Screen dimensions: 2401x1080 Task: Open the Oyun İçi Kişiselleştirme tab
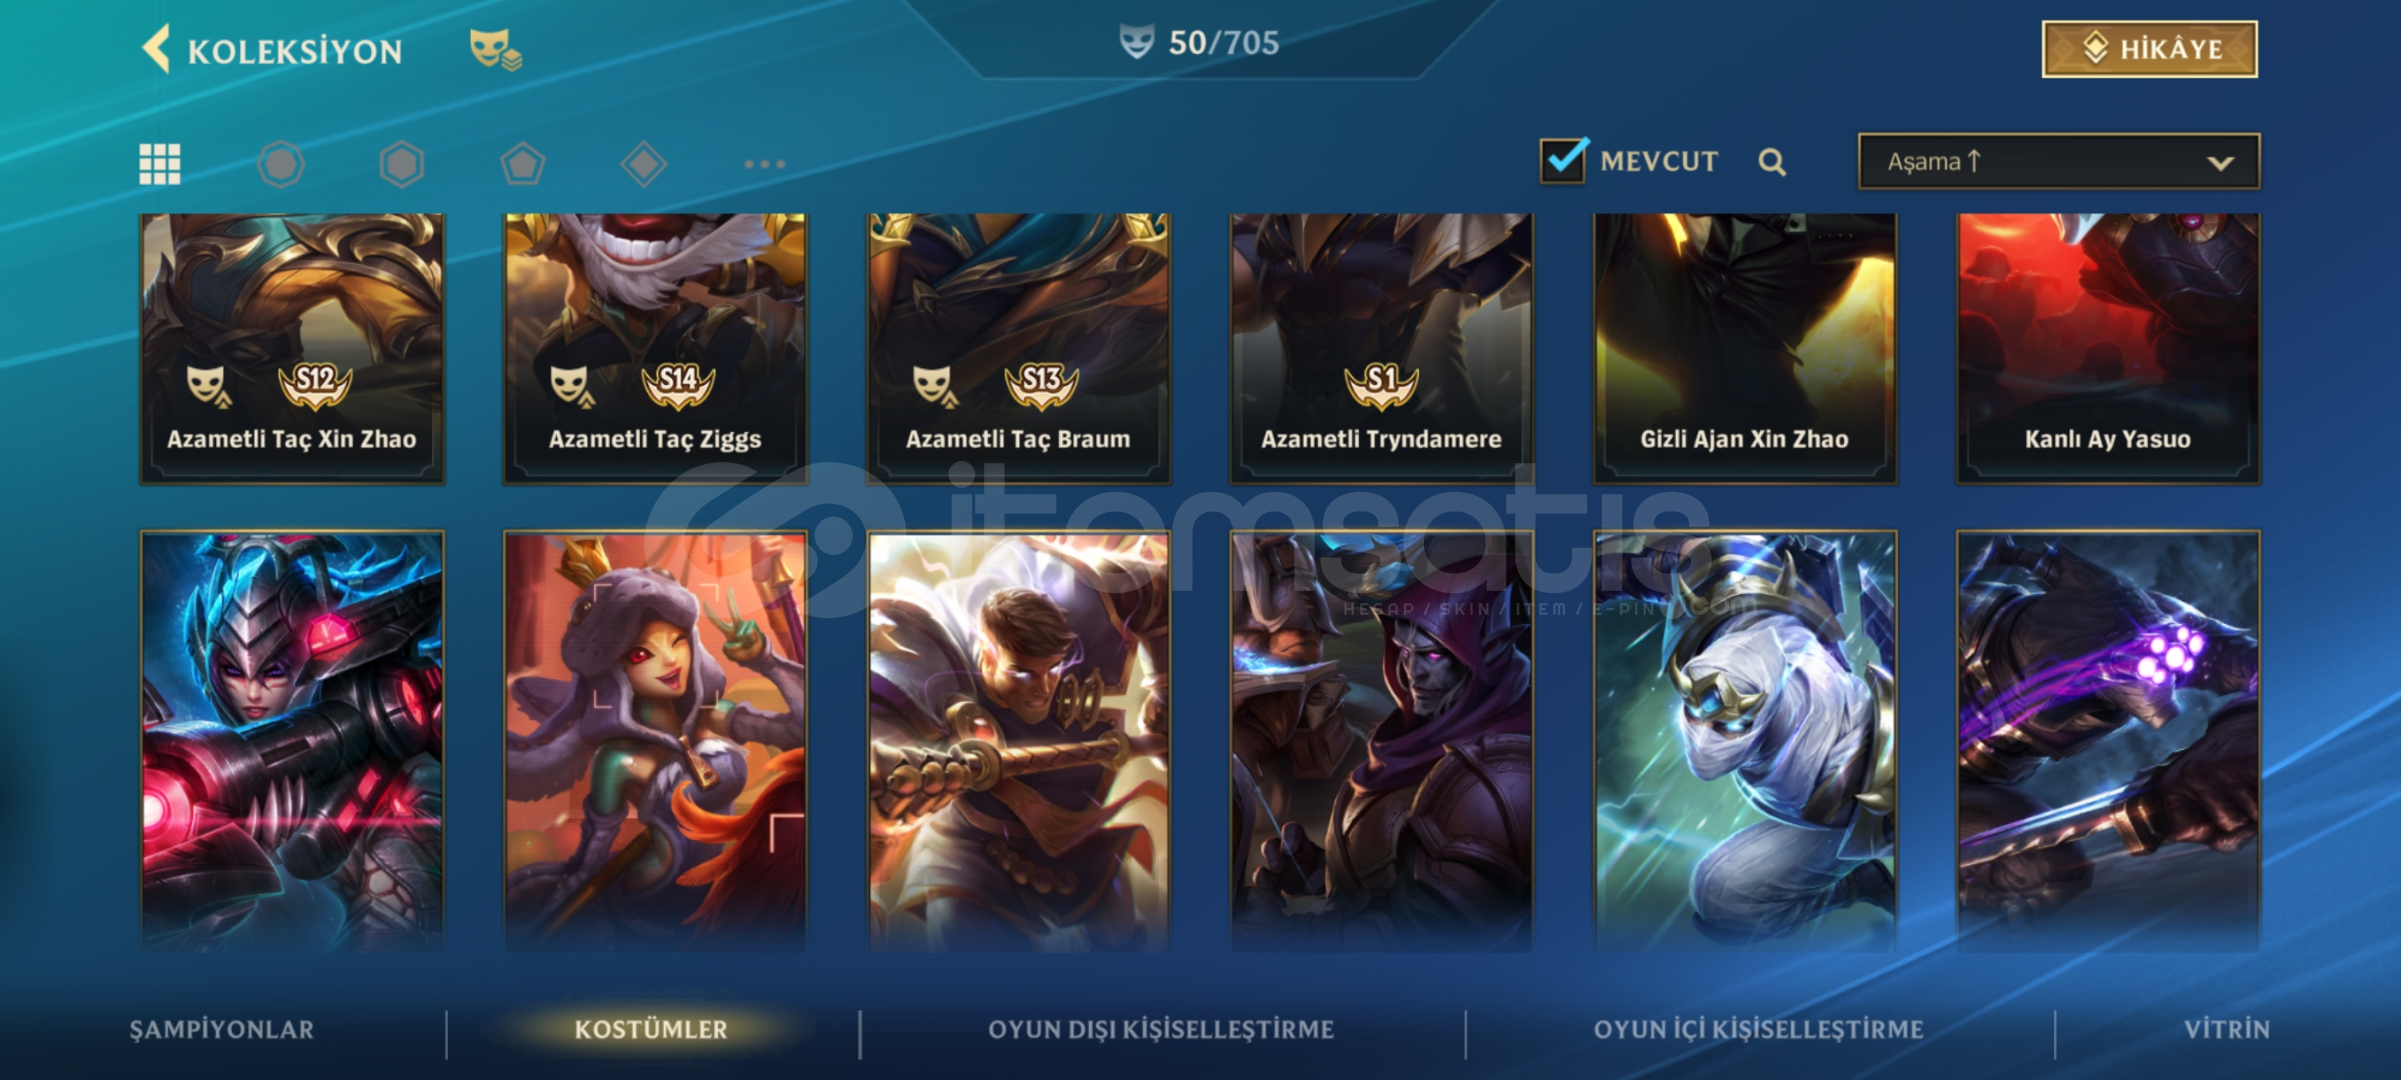click(1759, 1030)
